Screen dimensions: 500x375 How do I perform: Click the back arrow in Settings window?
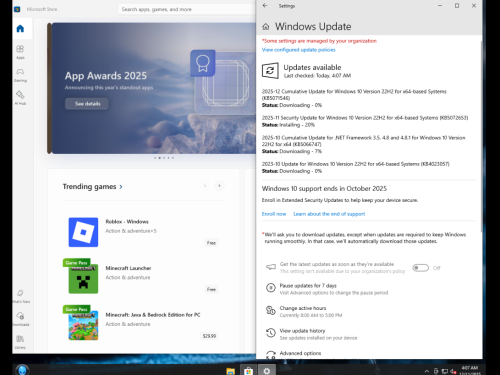click(x=265, y=6)
